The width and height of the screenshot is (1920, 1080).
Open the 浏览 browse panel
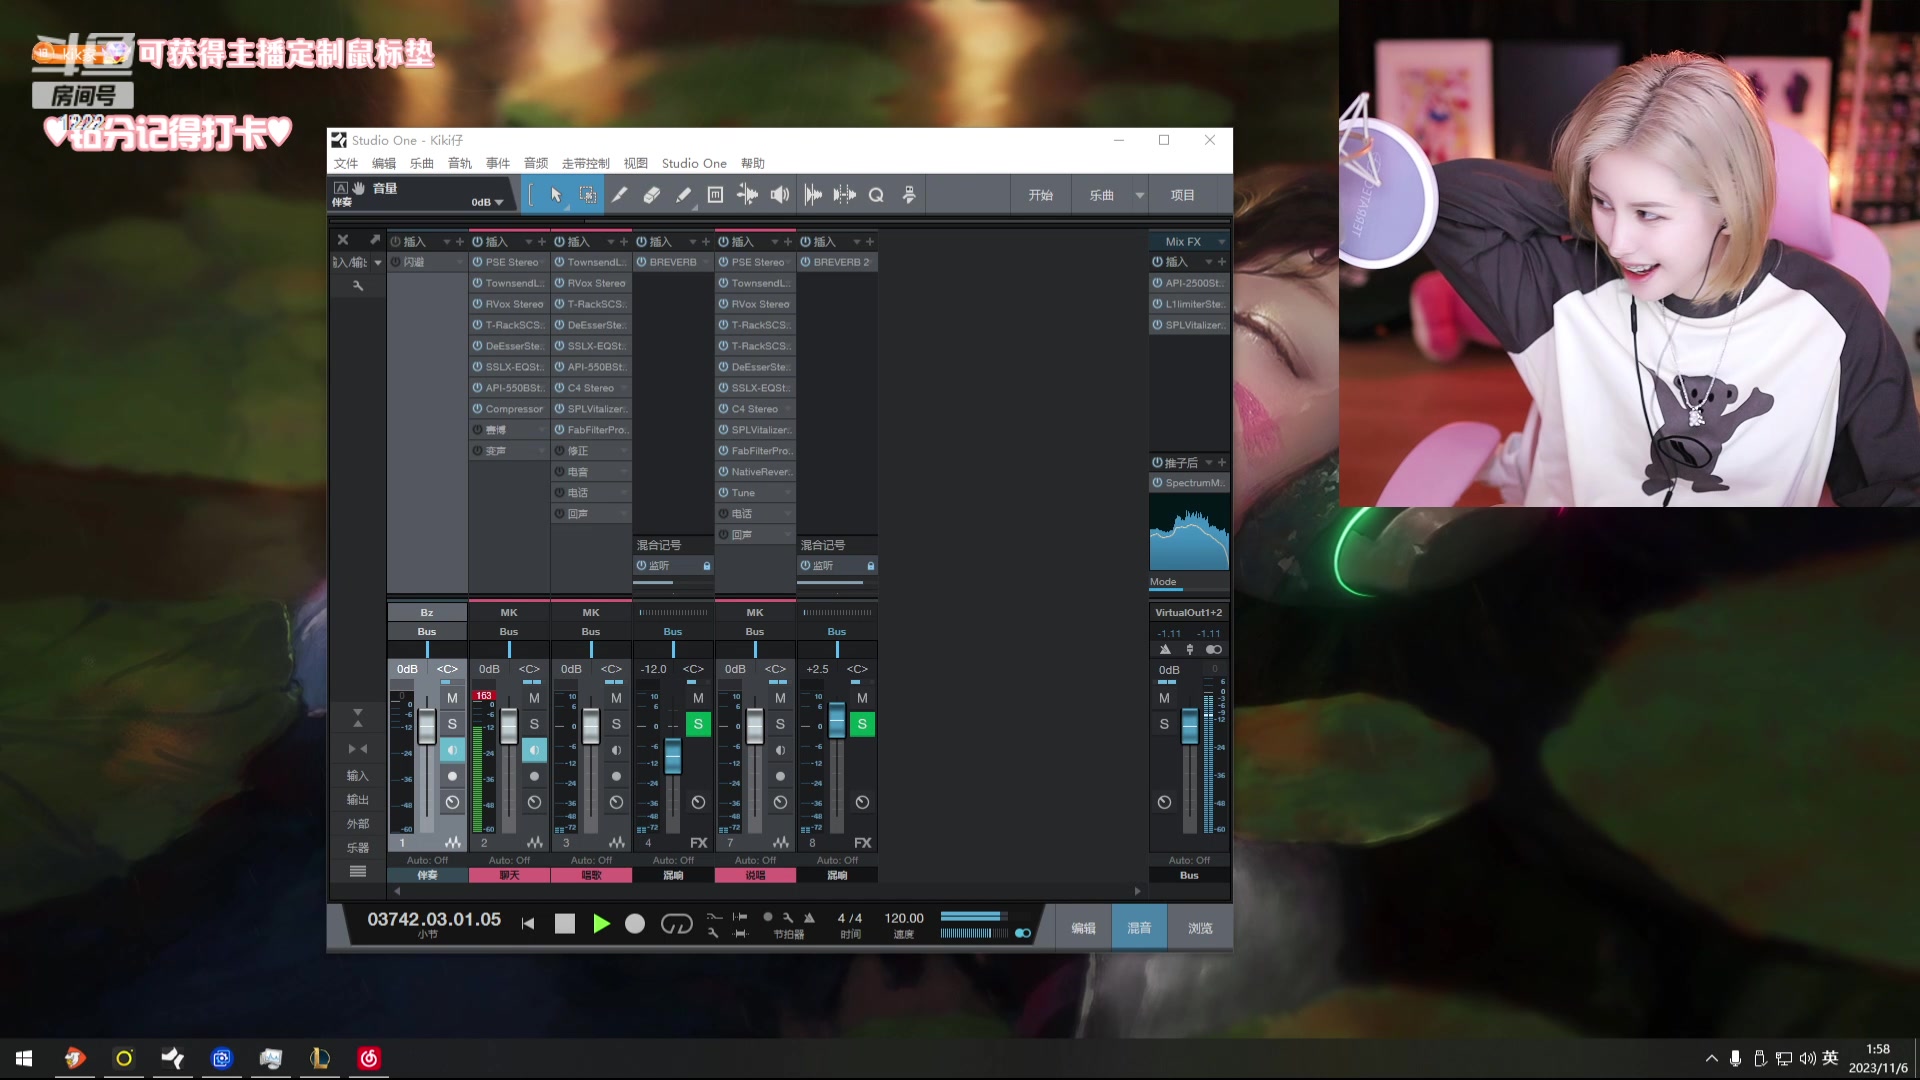point(1200,928)
